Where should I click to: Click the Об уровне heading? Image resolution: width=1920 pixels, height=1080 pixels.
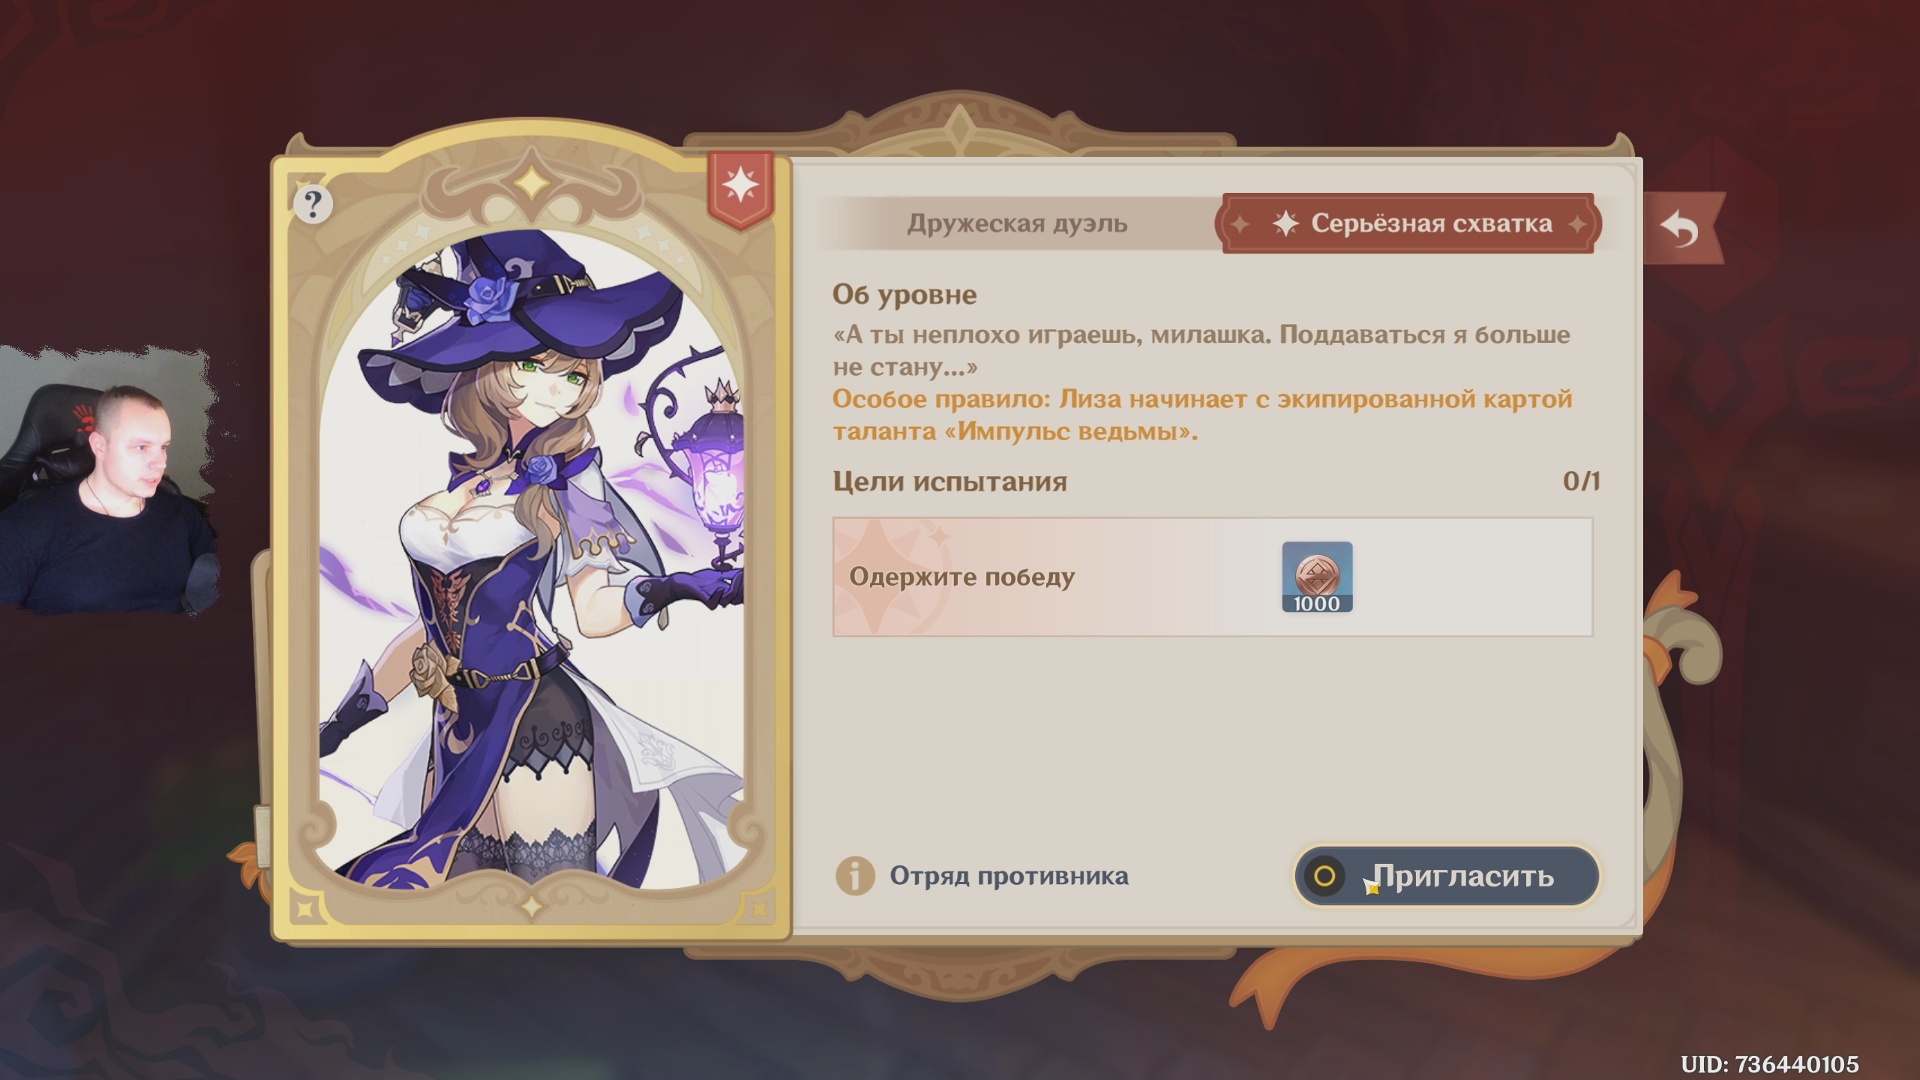(x=904, y=295)
